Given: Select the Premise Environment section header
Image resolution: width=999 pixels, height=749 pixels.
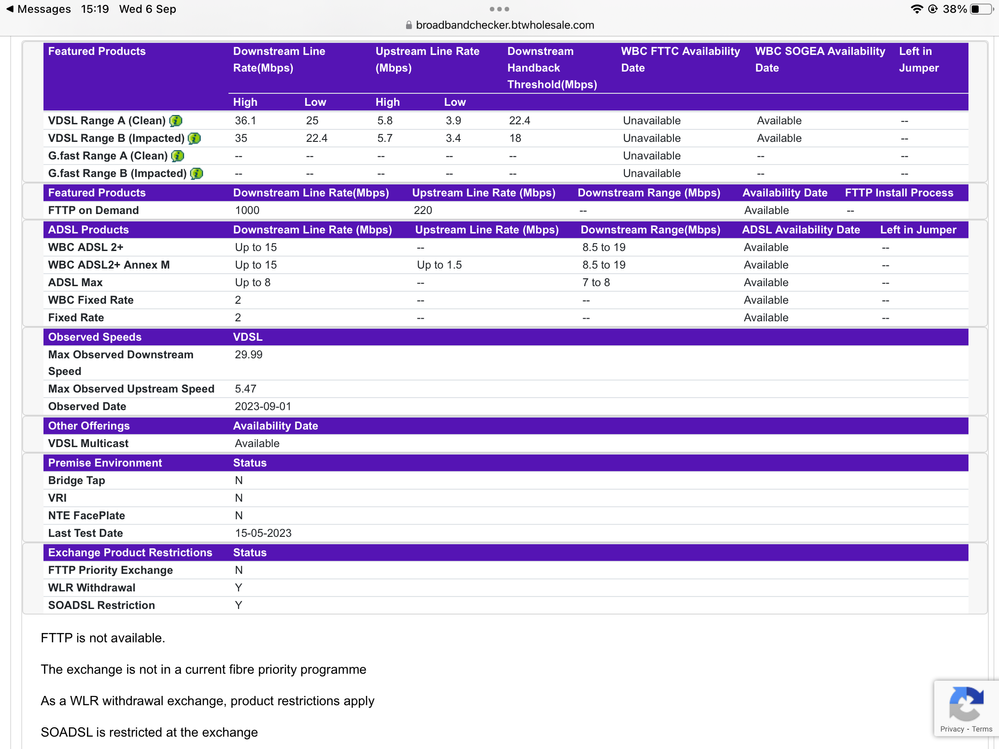Looking at the screenshot, I should click(105, 463).
